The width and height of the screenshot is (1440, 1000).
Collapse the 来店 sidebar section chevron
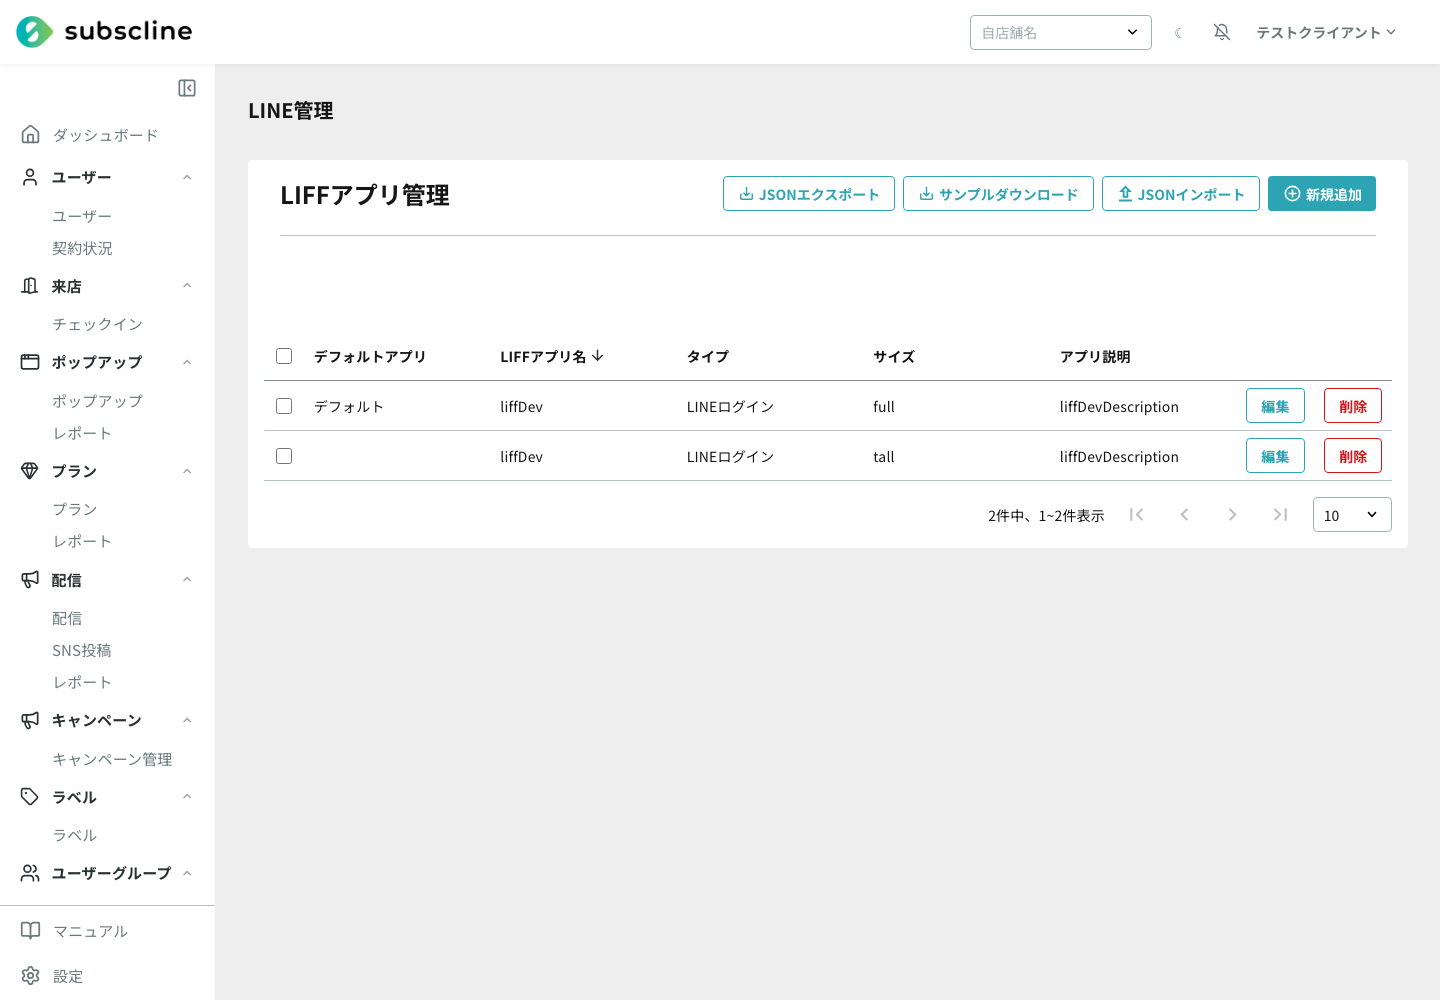coord(187,286)
